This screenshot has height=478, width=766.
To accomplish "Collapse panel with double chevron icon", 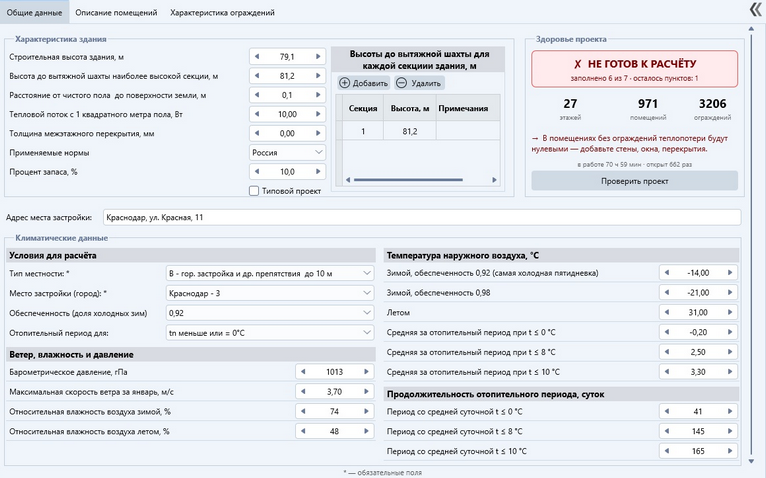I will click(755, 10).
